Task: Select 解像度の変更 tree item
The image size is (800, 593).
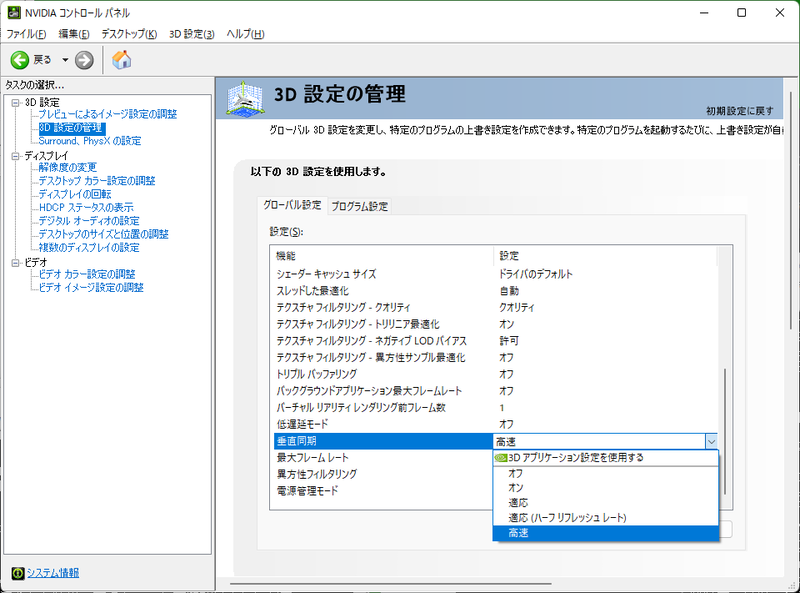Action: tap(67, 167)
